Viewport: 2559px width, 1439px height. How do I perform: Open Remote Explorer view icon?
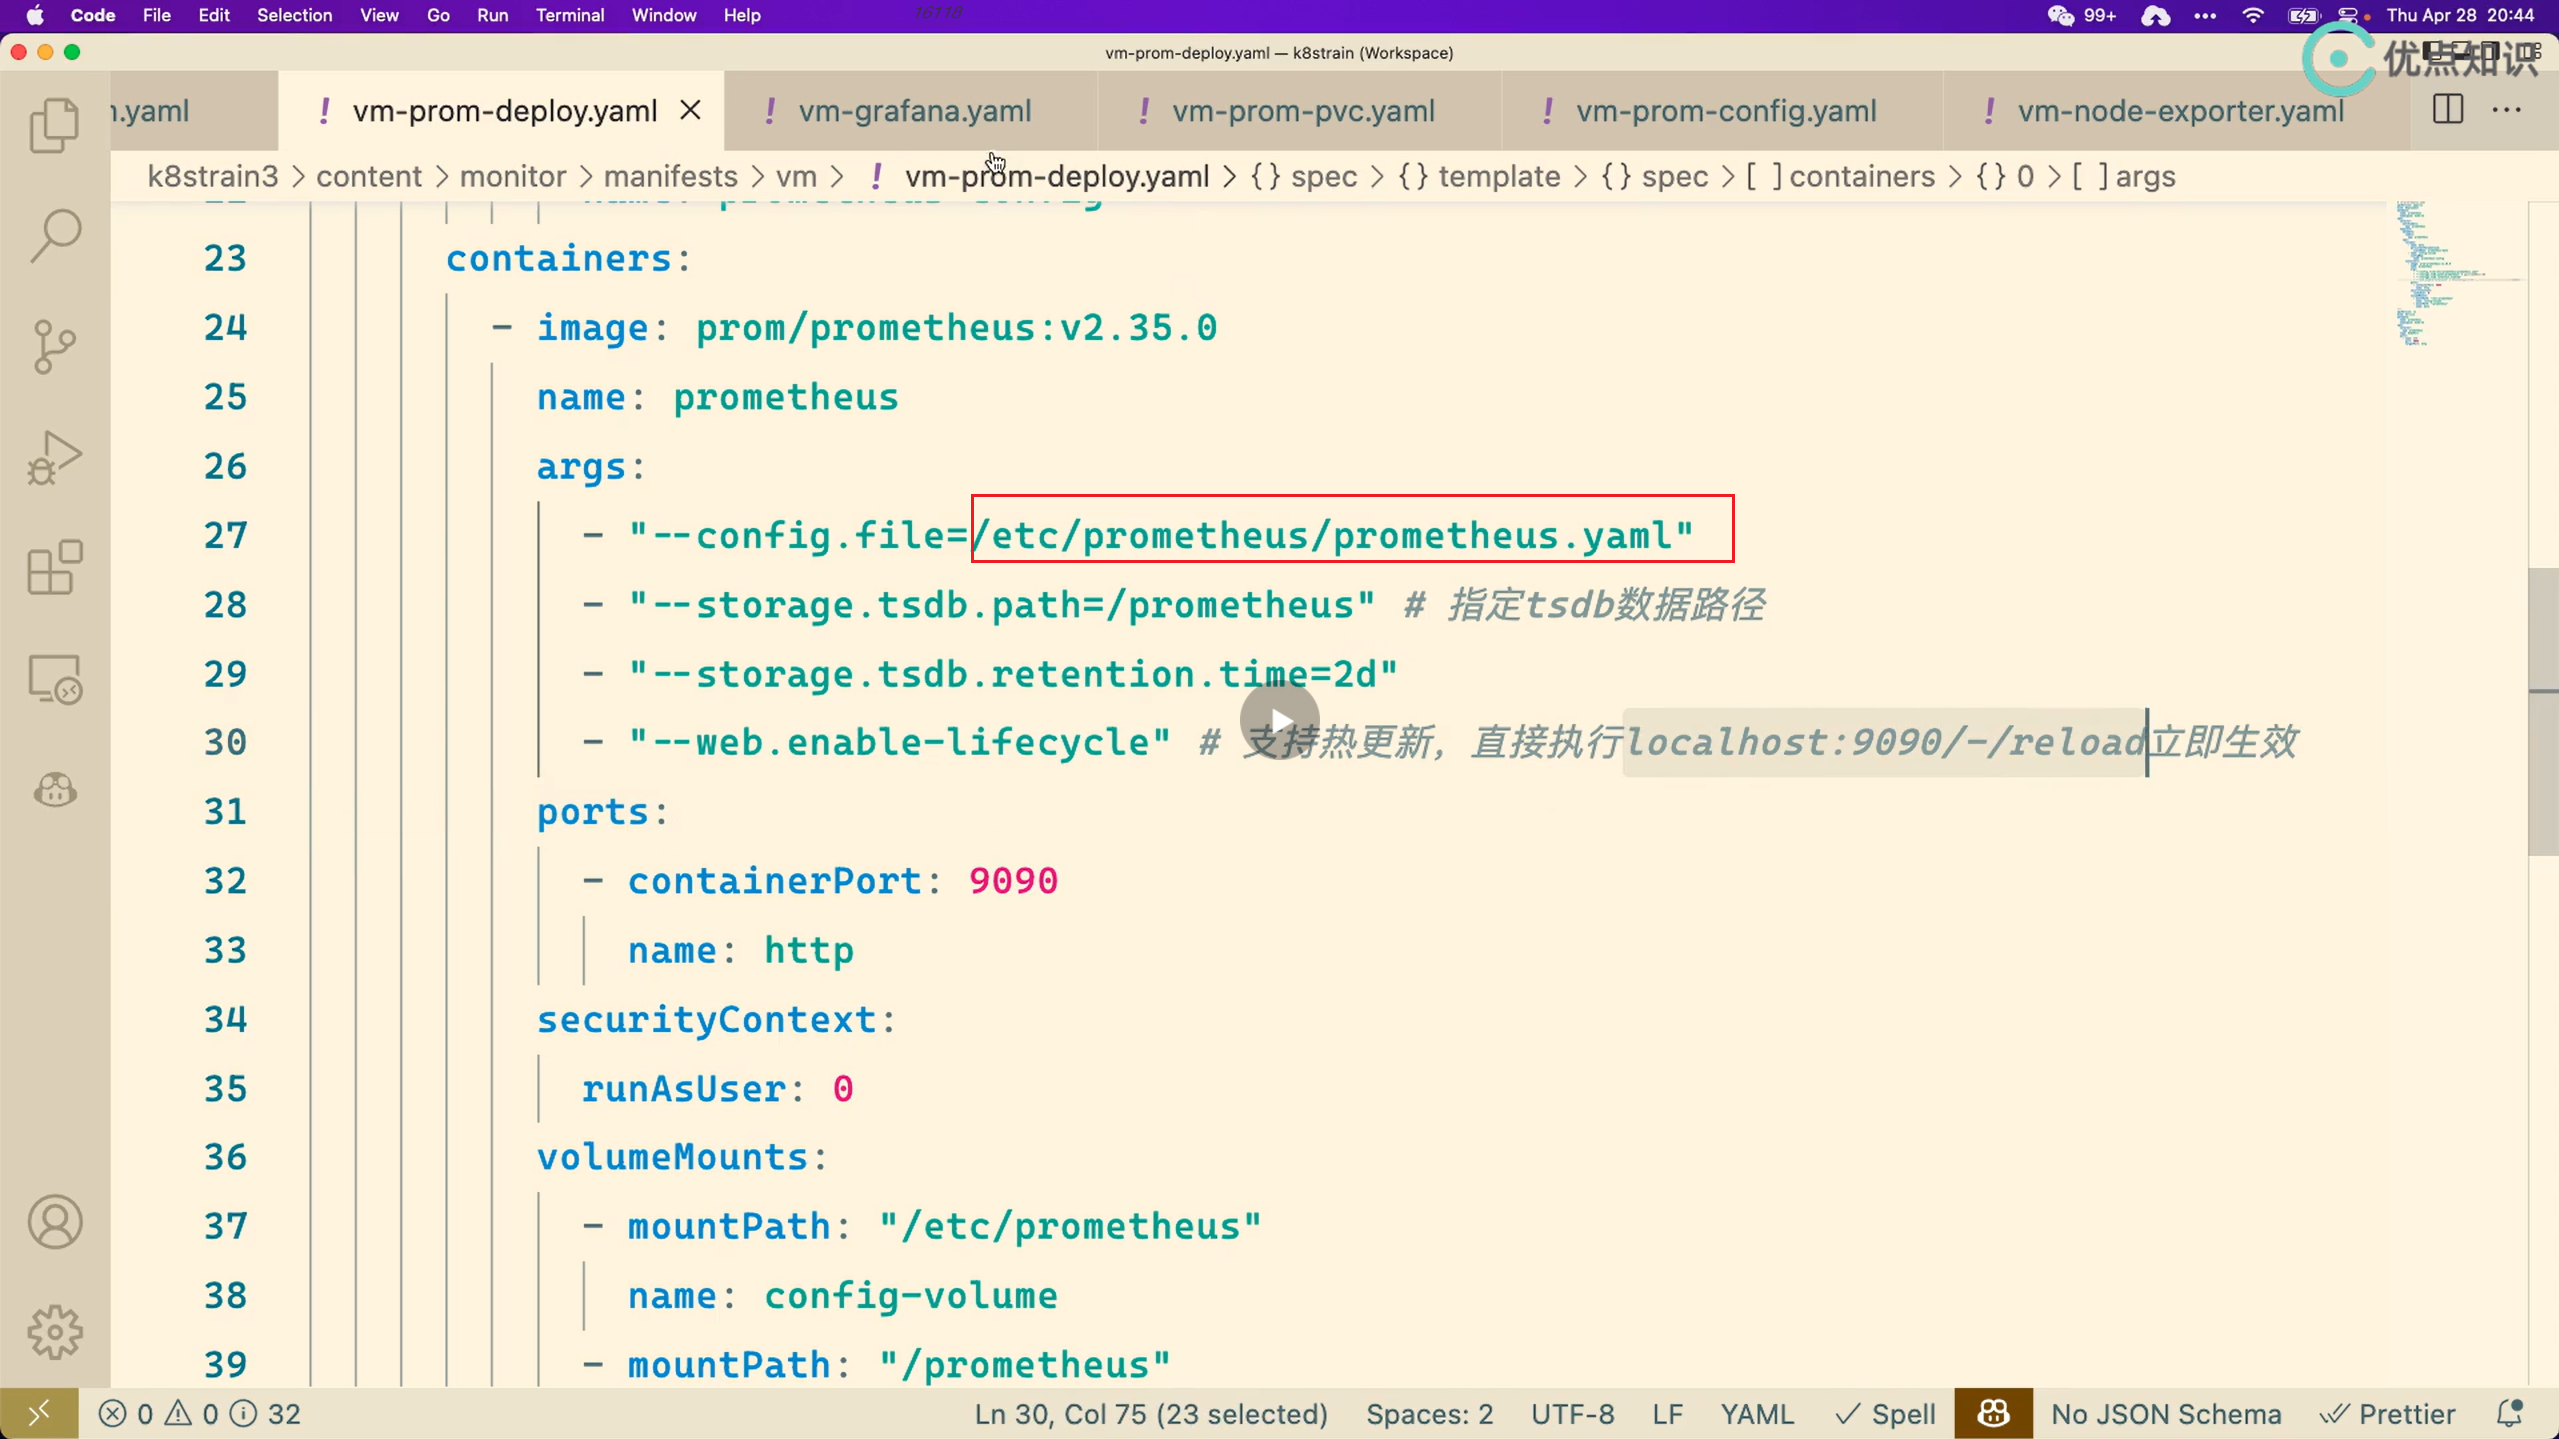point(54,680)
